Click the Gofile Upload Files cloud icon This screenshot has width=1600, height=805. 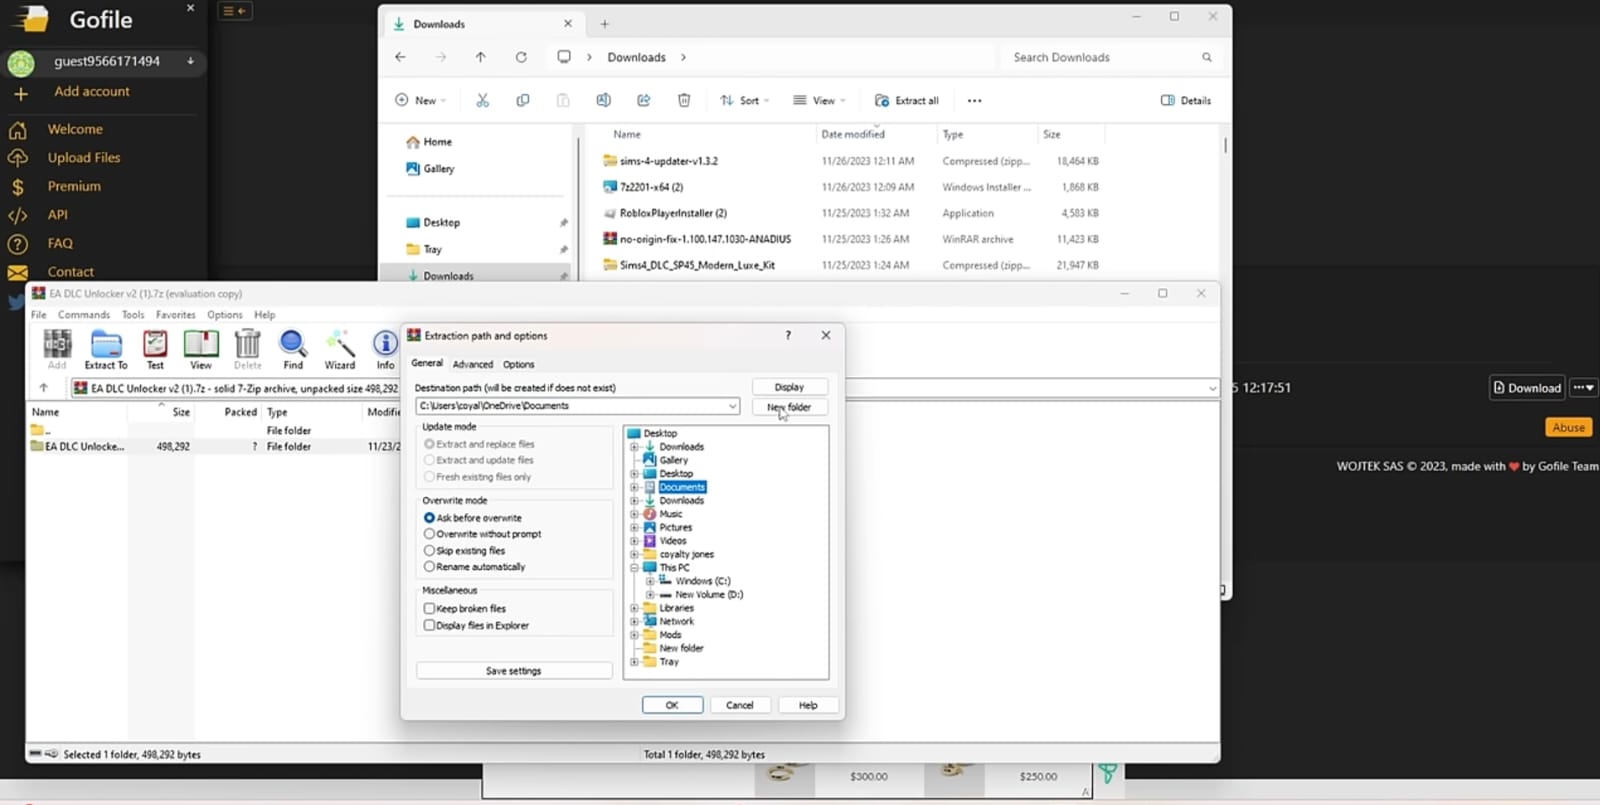click(18, 158)
